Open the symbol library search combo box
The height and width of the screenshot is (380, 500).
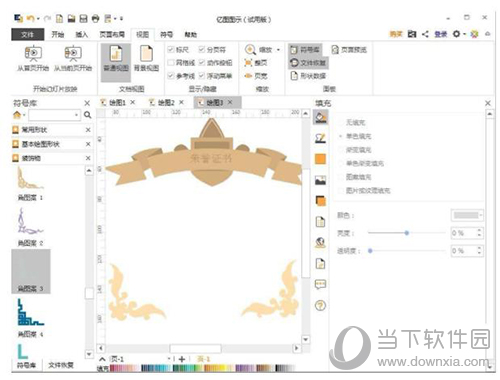coord(54,115)
